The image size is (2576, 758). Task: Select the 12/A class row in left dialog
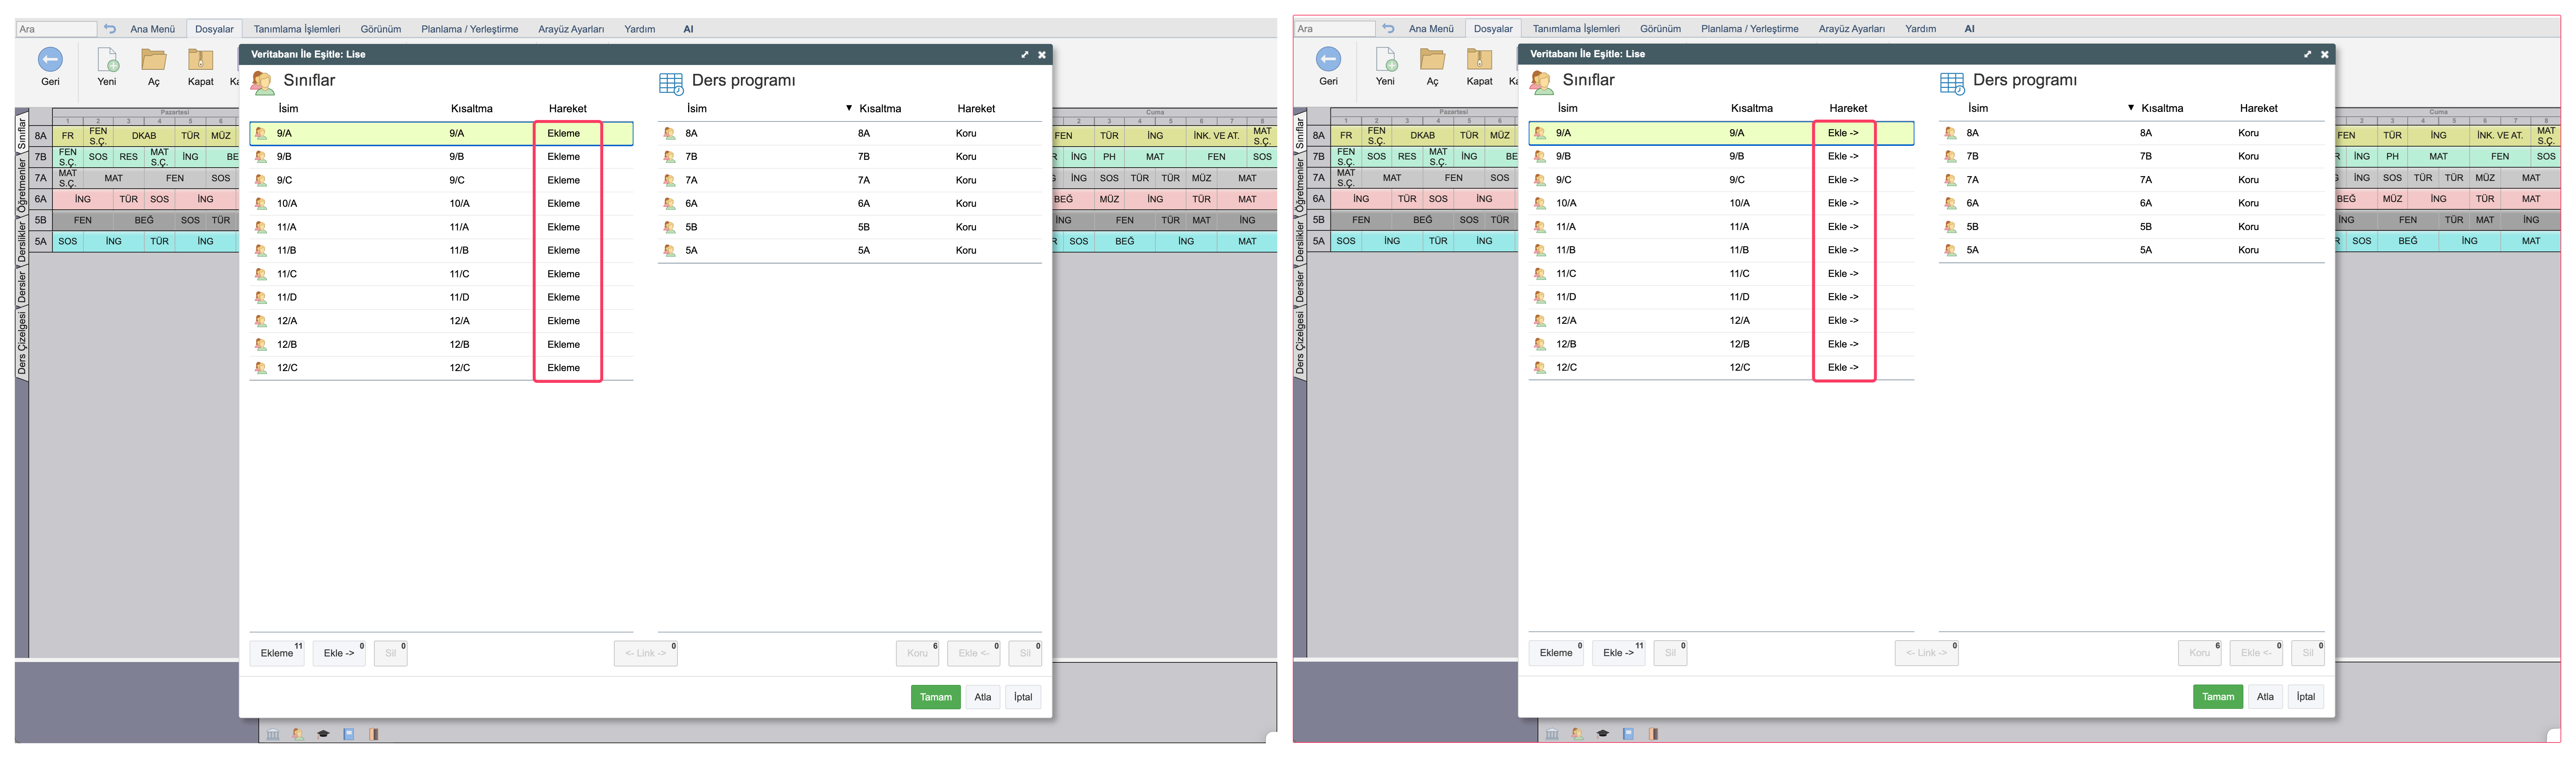tap(441, 321)
